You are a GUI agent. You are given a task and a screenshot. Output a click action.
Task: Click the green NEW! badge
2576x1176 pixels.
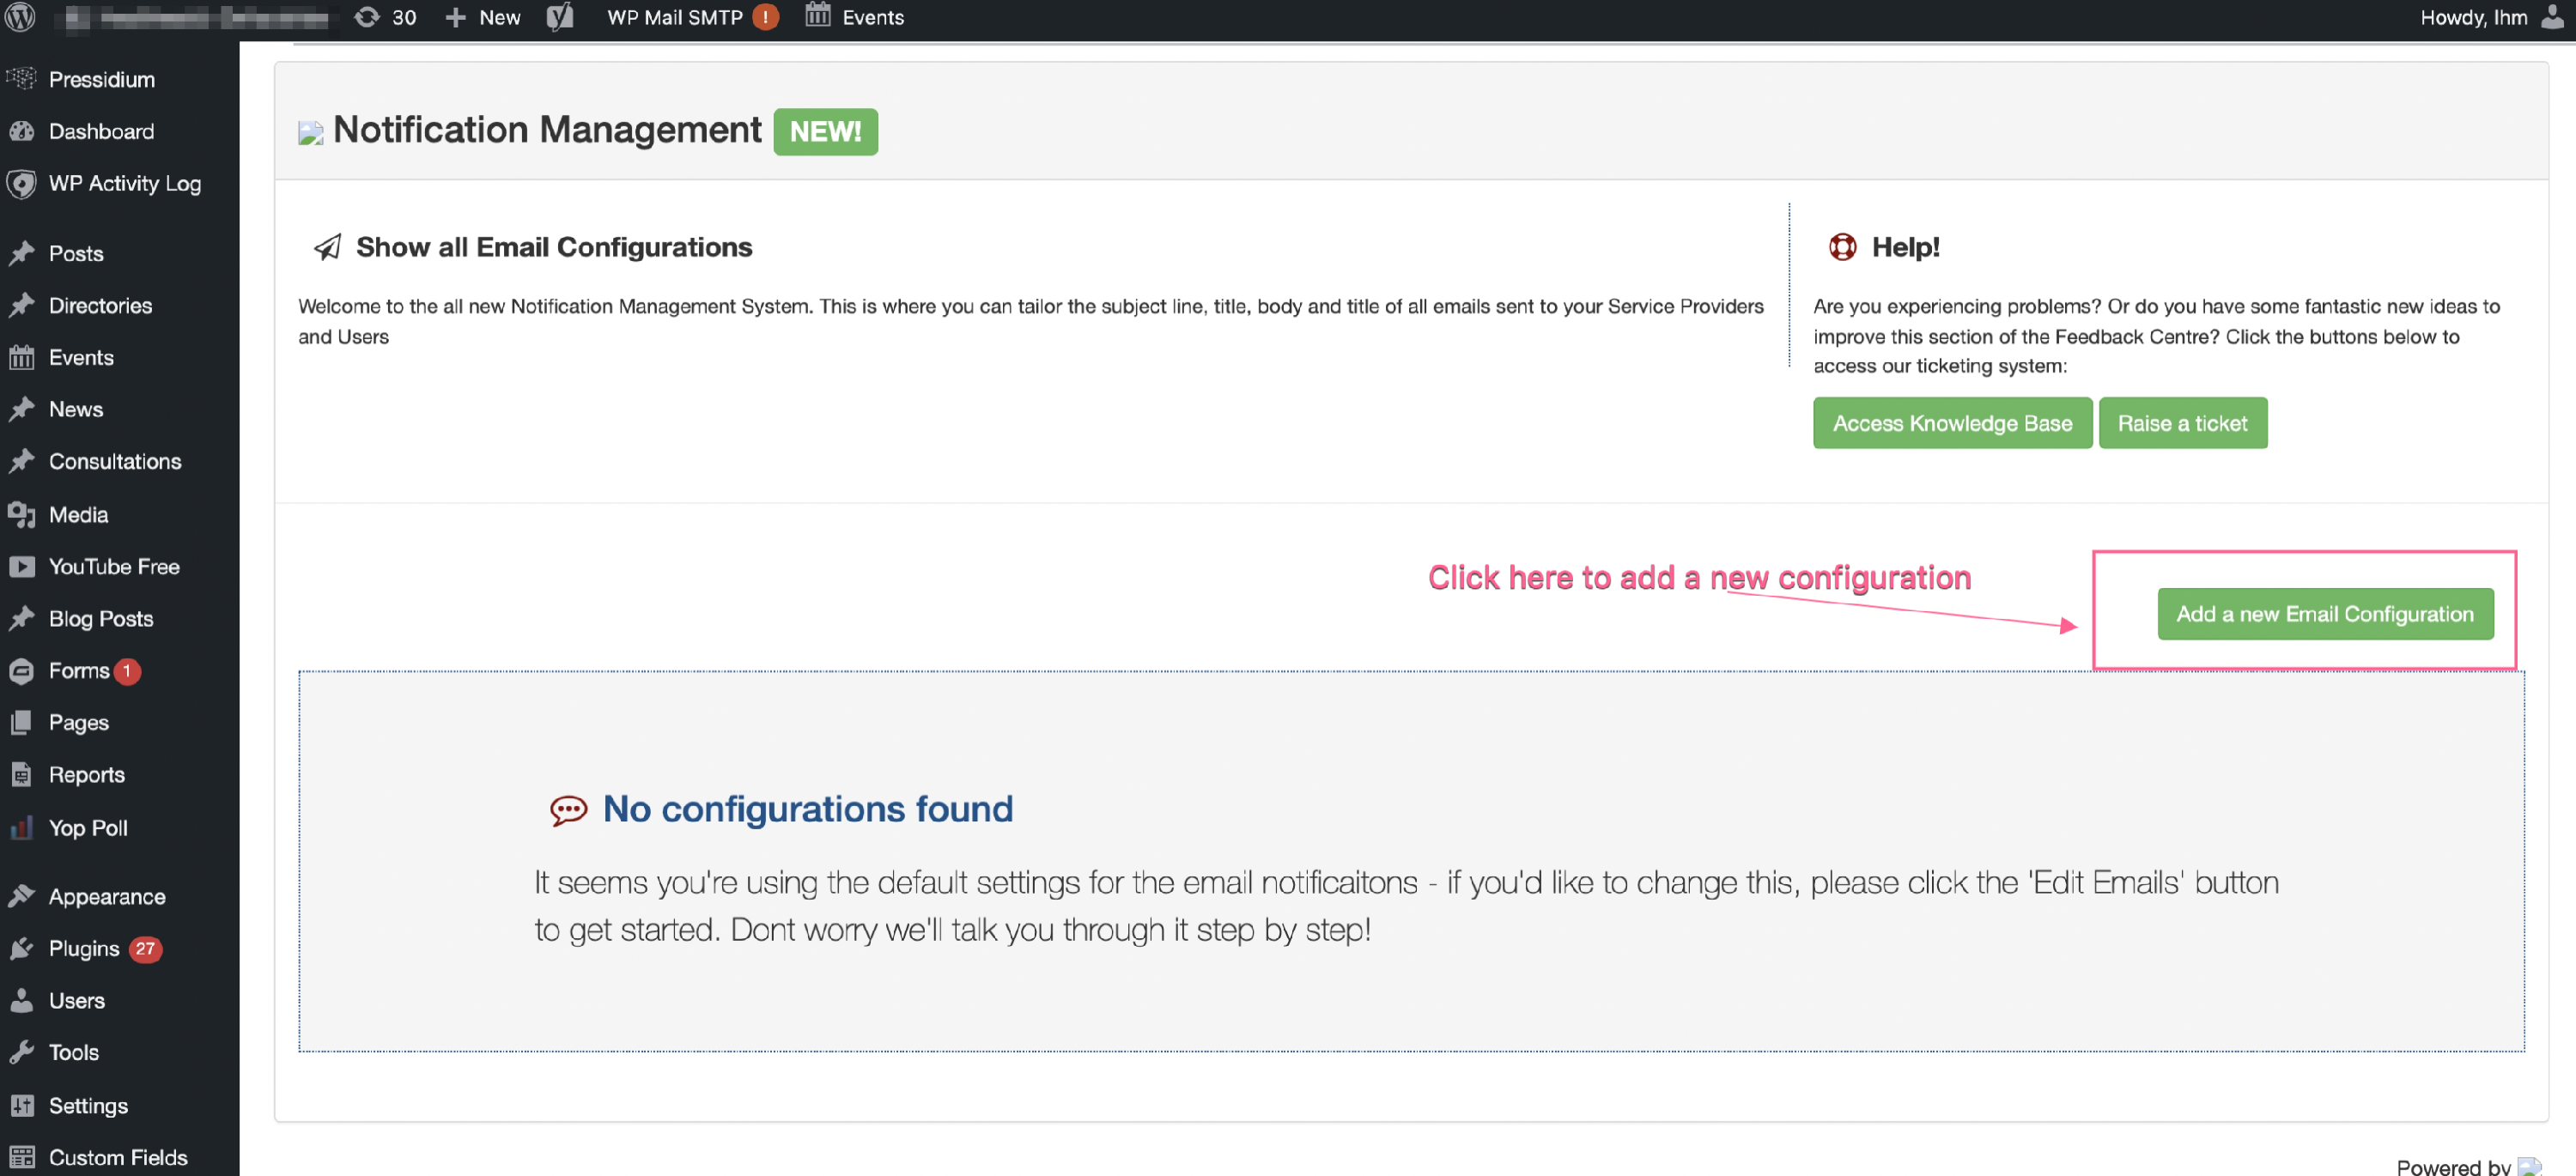click(825, 131)
